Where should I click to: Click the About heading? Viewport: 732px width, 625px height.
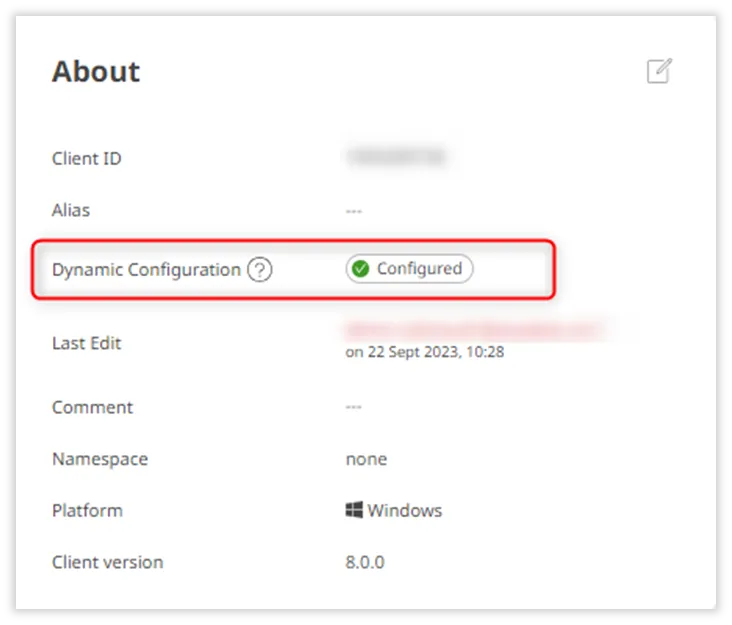(96, 72)
